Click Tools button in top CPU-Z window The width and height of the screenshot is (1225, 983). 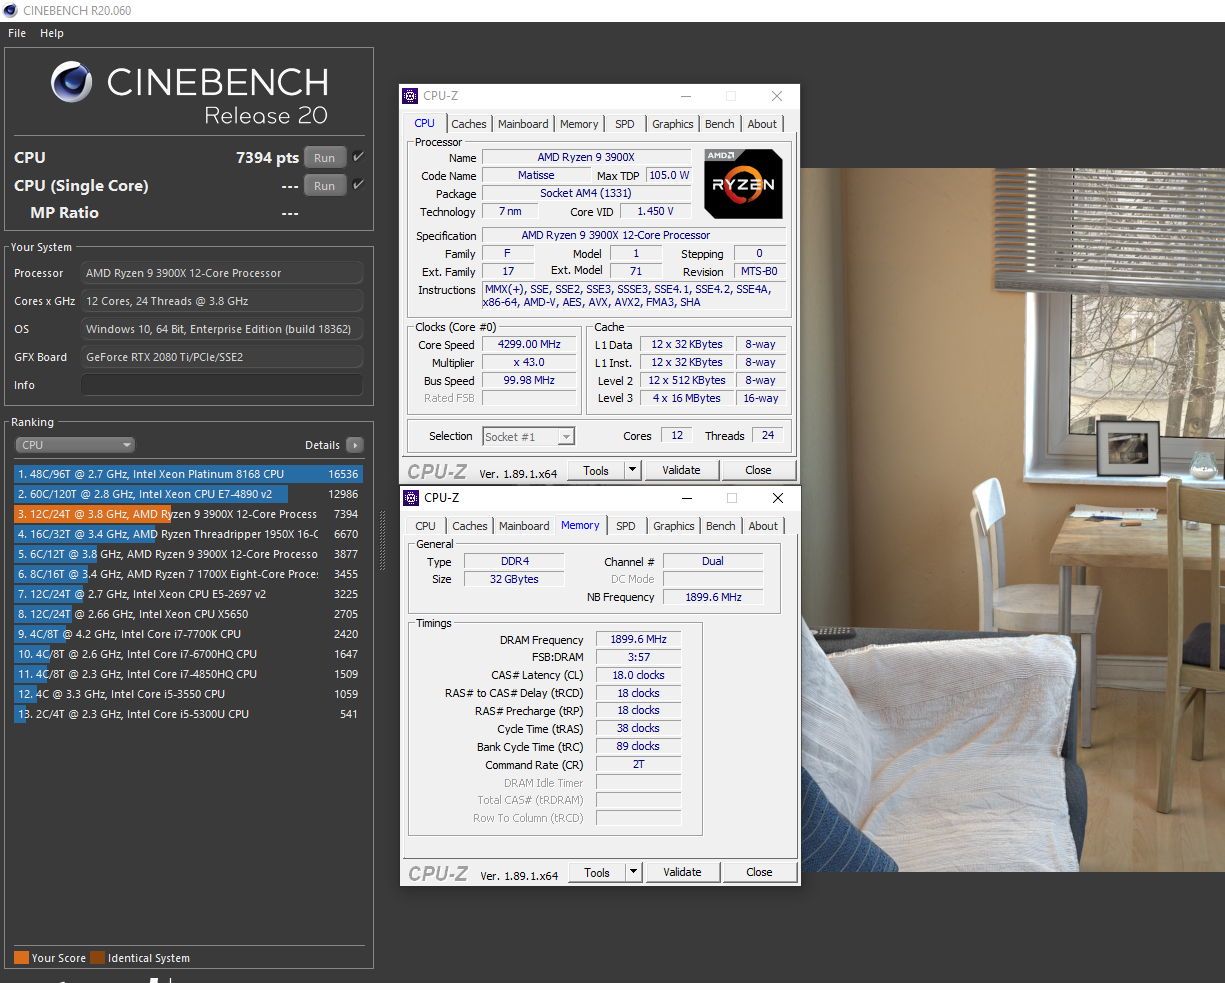[597, 470]
